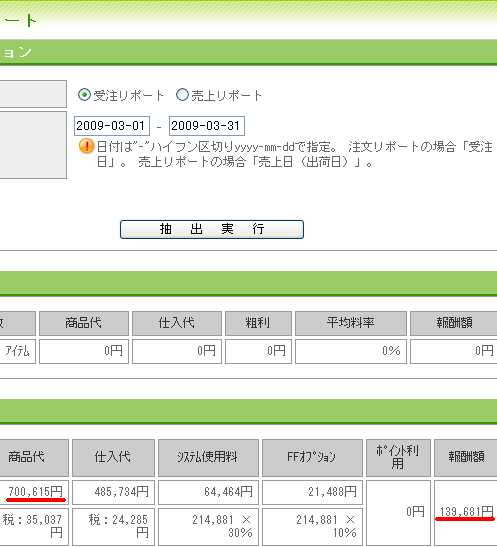Image resolution: width=497 pixels, height=547 pixels.
Task: Click the ポイント利用 column header
Action: click(x=398, y=458)
